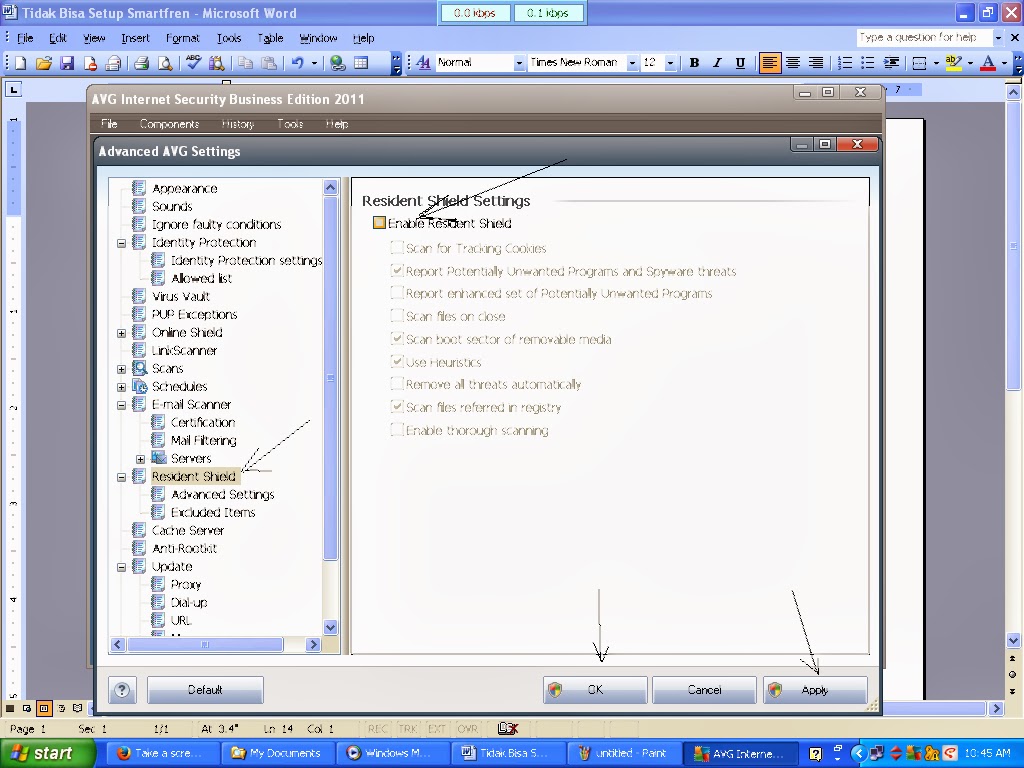Click the Italic button in Word toolbar

tap(717, 63)
